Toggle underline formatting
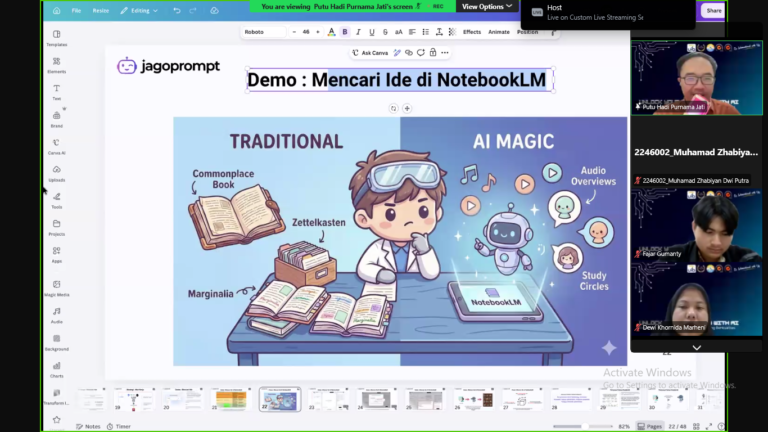Screen dimensions: 768x432 coord(372,32)
